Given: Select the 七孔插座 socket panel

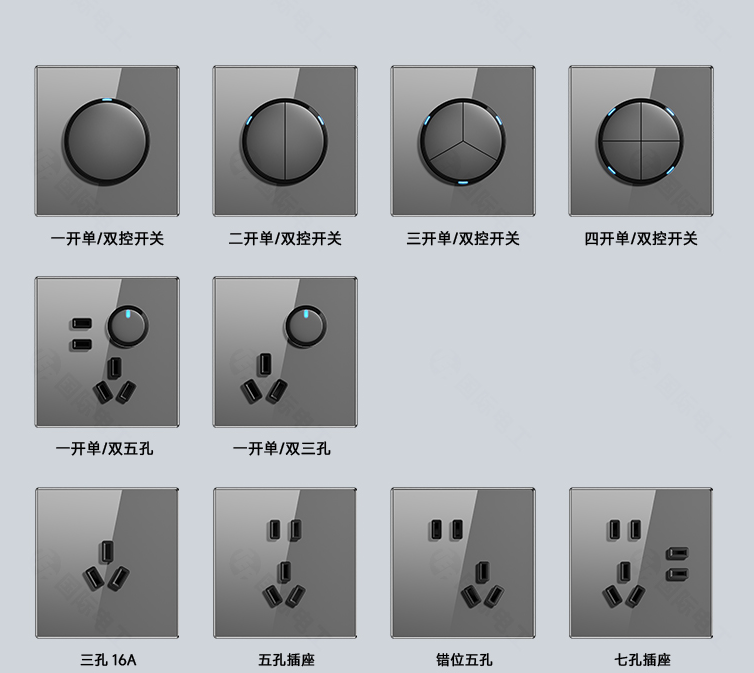Looking at the screenshot, I should pos(641,563).
